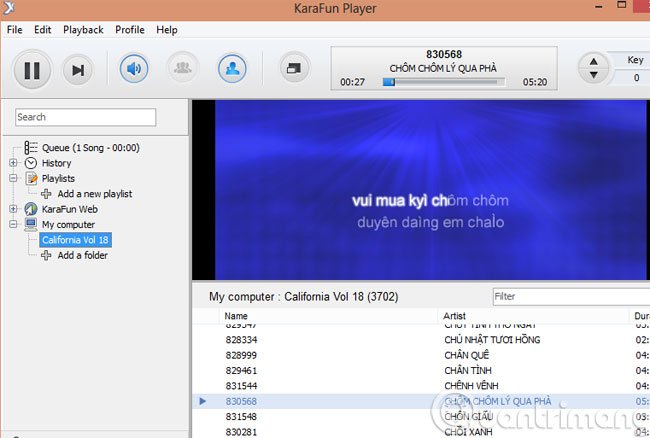Click the play indicator arrow on row 830568
650x438 pixels.
pyautogui.click(x=203, y=401)
